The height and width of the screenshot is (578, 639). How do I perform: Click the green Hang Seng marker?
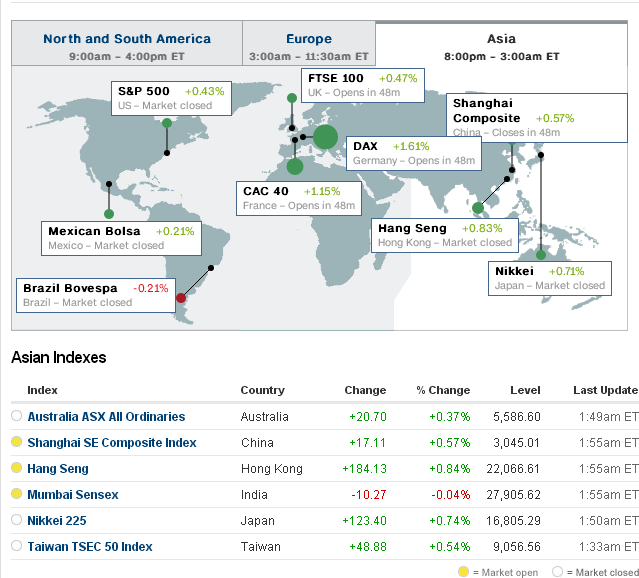478,208
